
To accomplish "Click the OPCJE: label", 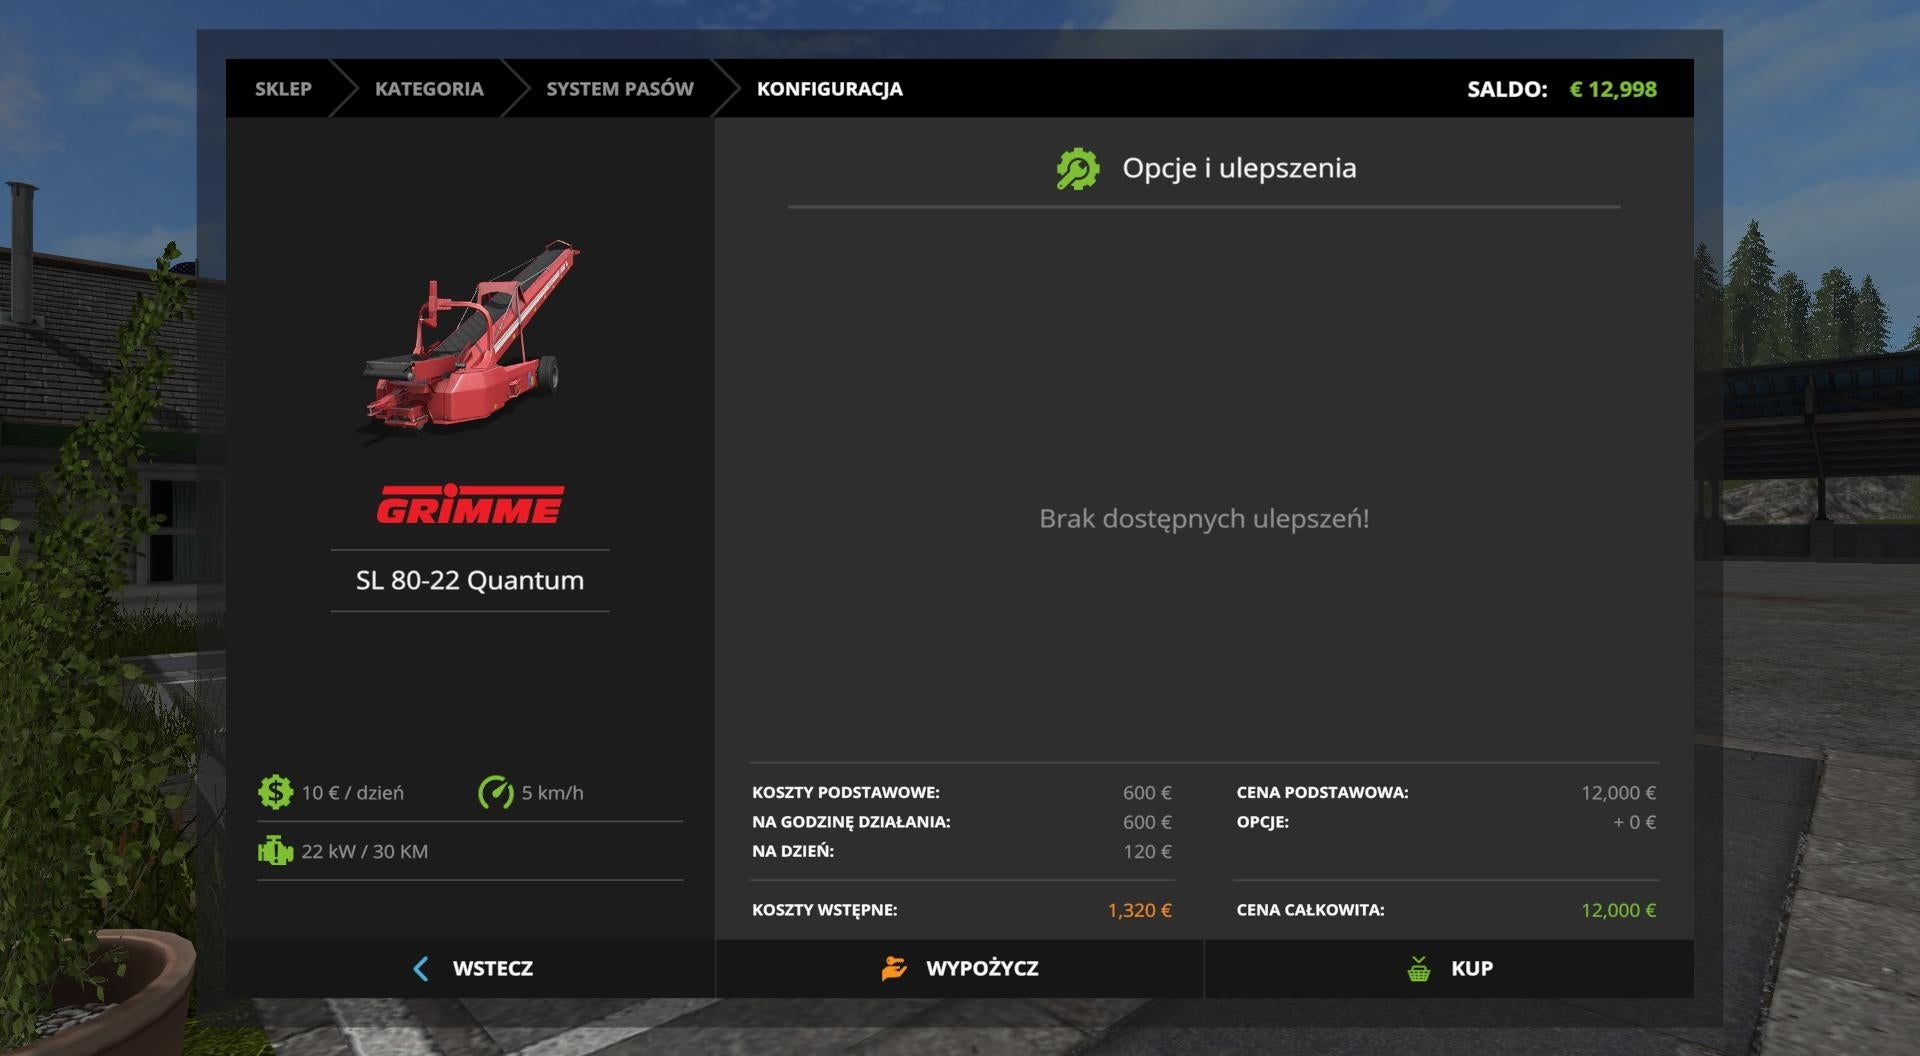I will click(1263, 822).
